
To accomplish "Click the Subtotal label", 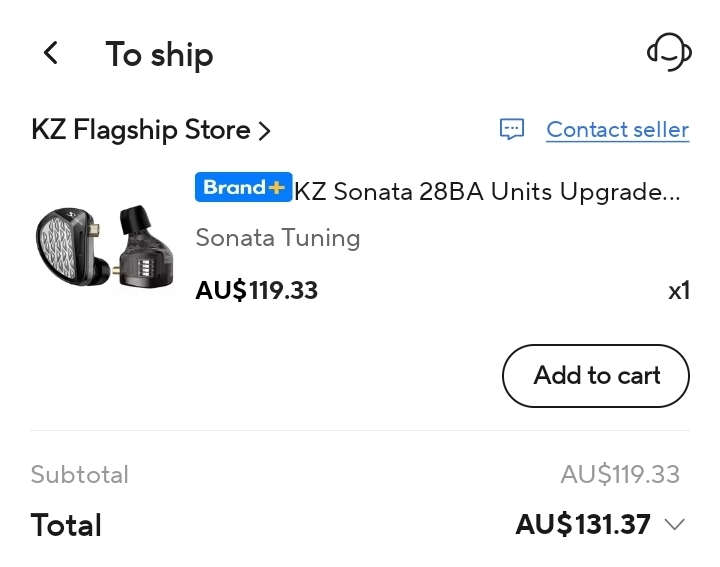I will click(x=80, y=474).
